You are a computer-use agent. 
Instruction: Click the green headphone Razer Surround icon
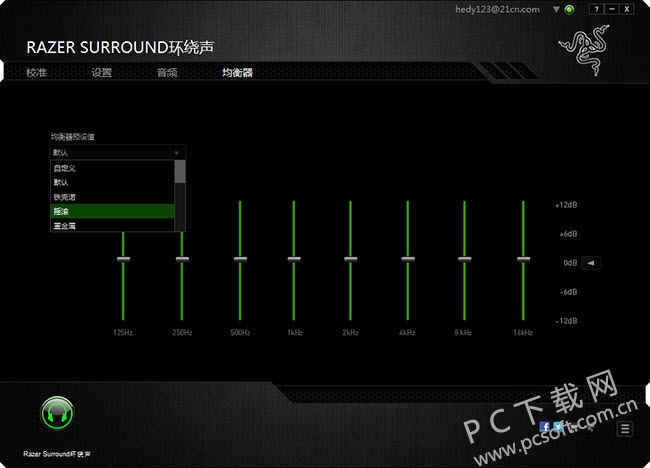(x=57, y=413)
